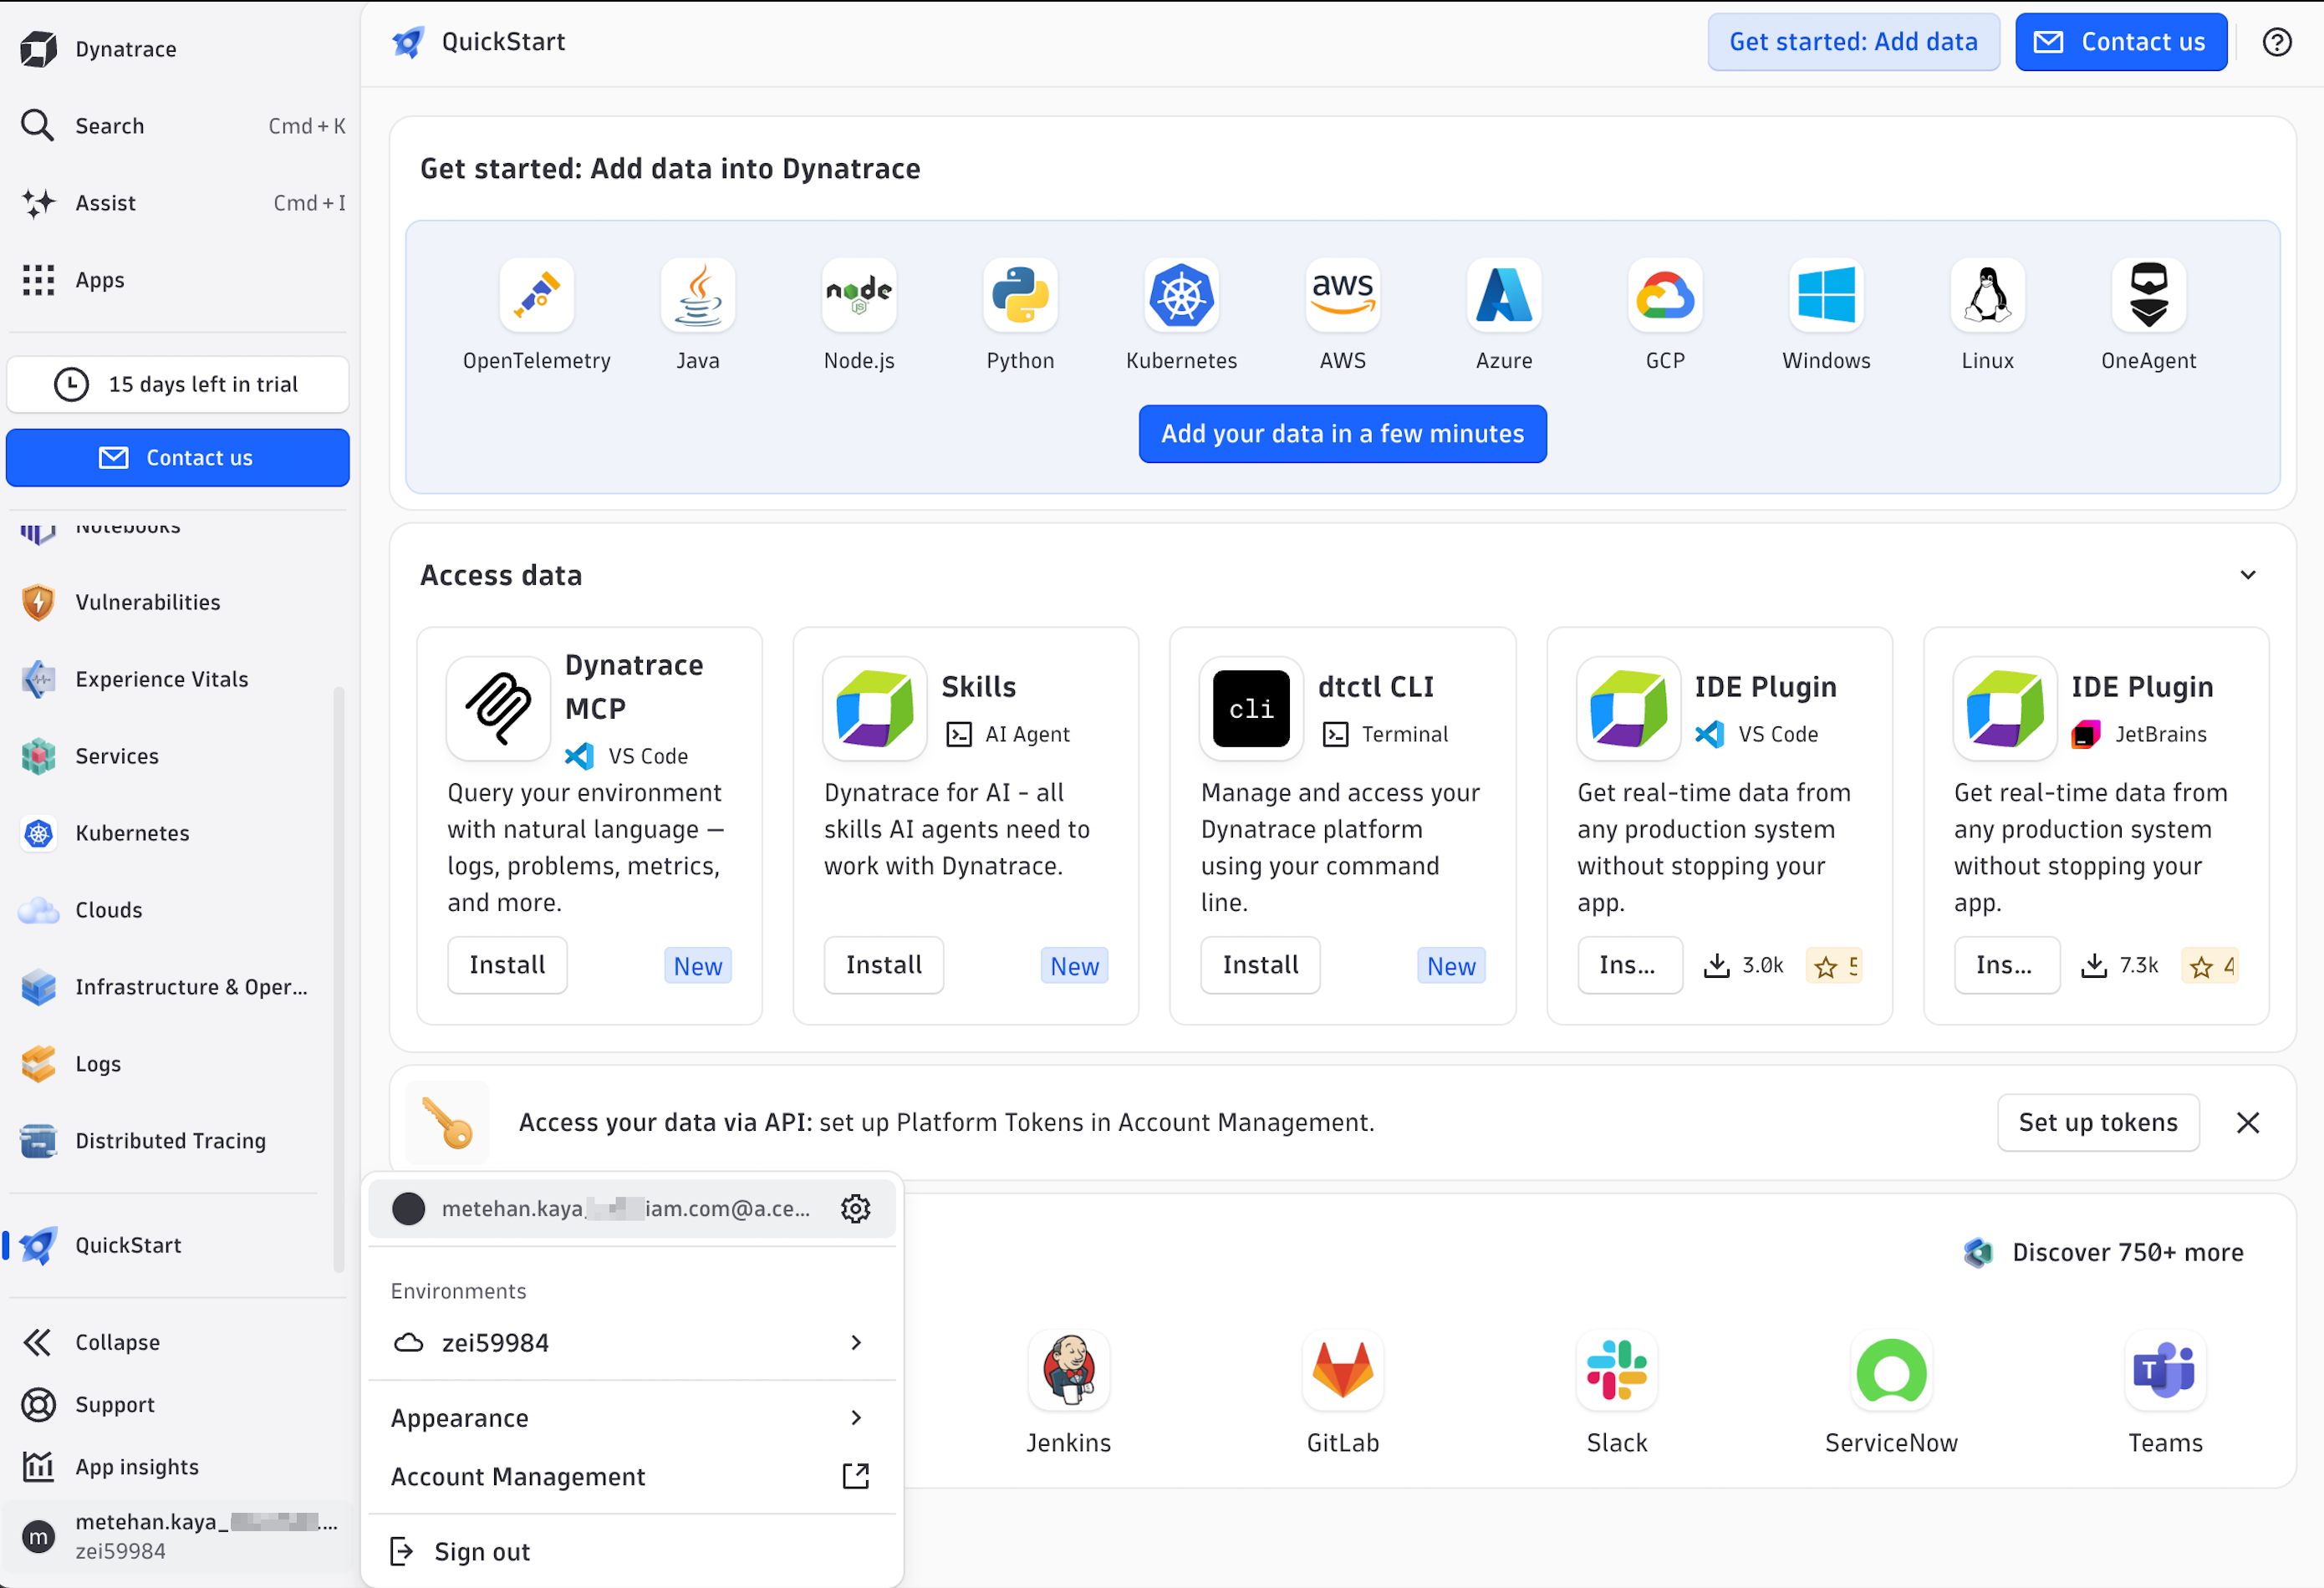Click the help question mark icon

pos(2276,42)
